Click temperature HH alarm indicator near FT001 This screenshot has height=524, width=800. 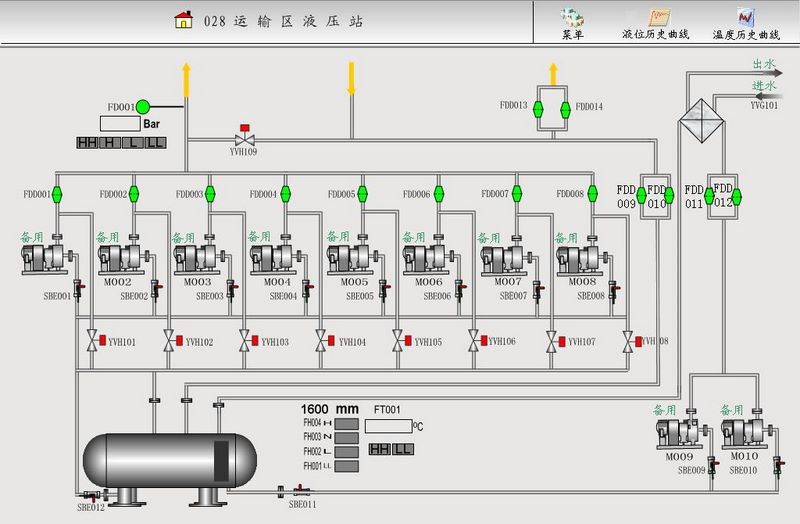point(380,450)
